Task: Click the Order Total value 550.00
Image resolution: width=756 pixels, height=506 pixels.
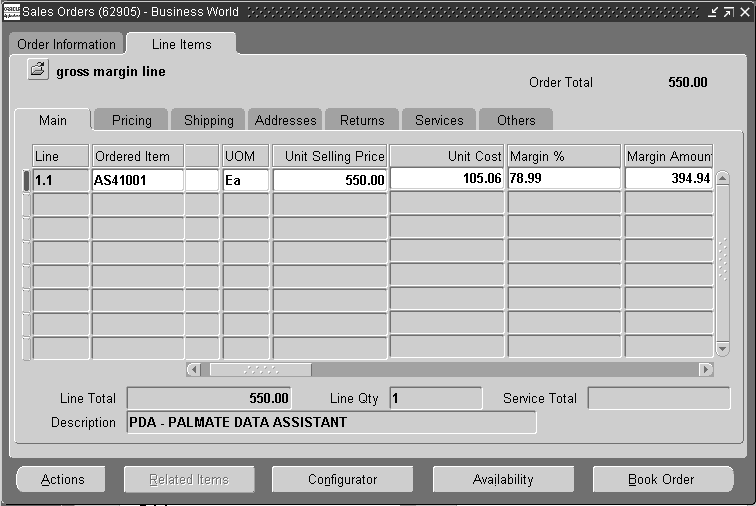Action: coord(688,82)
